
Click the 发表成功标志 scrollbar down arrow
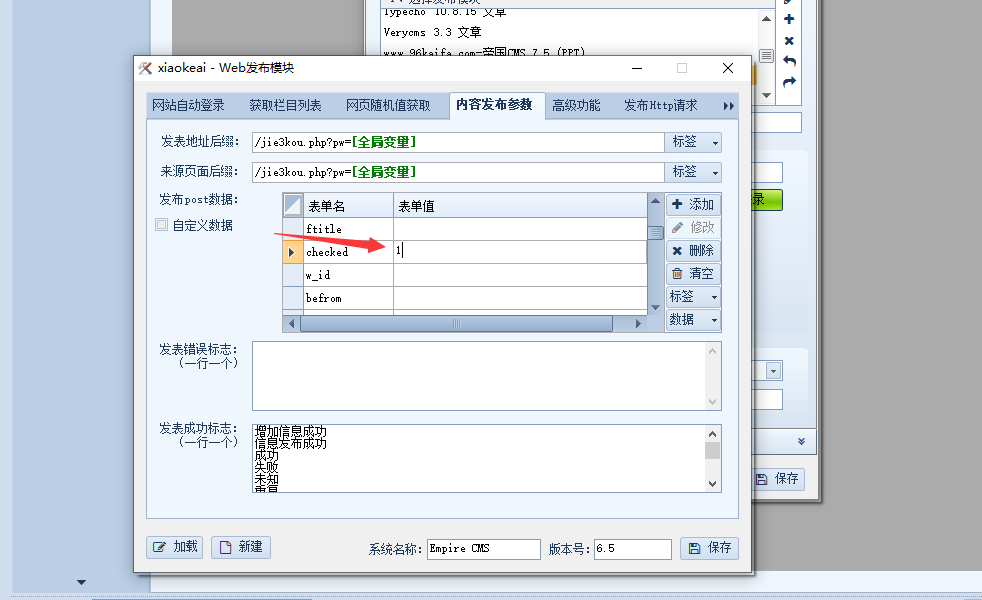point(713,484)
